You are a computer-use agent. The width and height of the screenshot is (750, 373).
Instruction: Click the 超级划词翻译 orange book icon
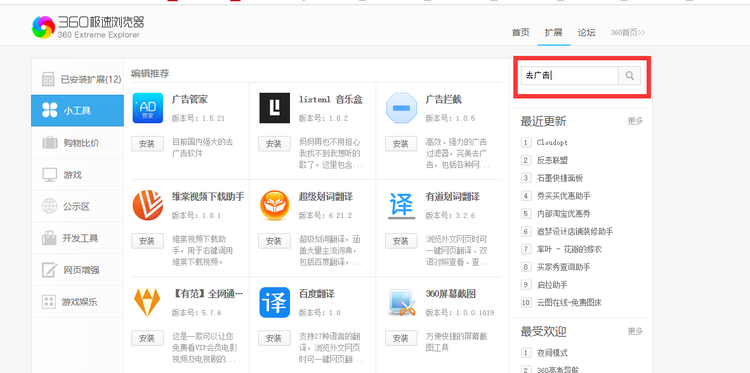[275, 205]
